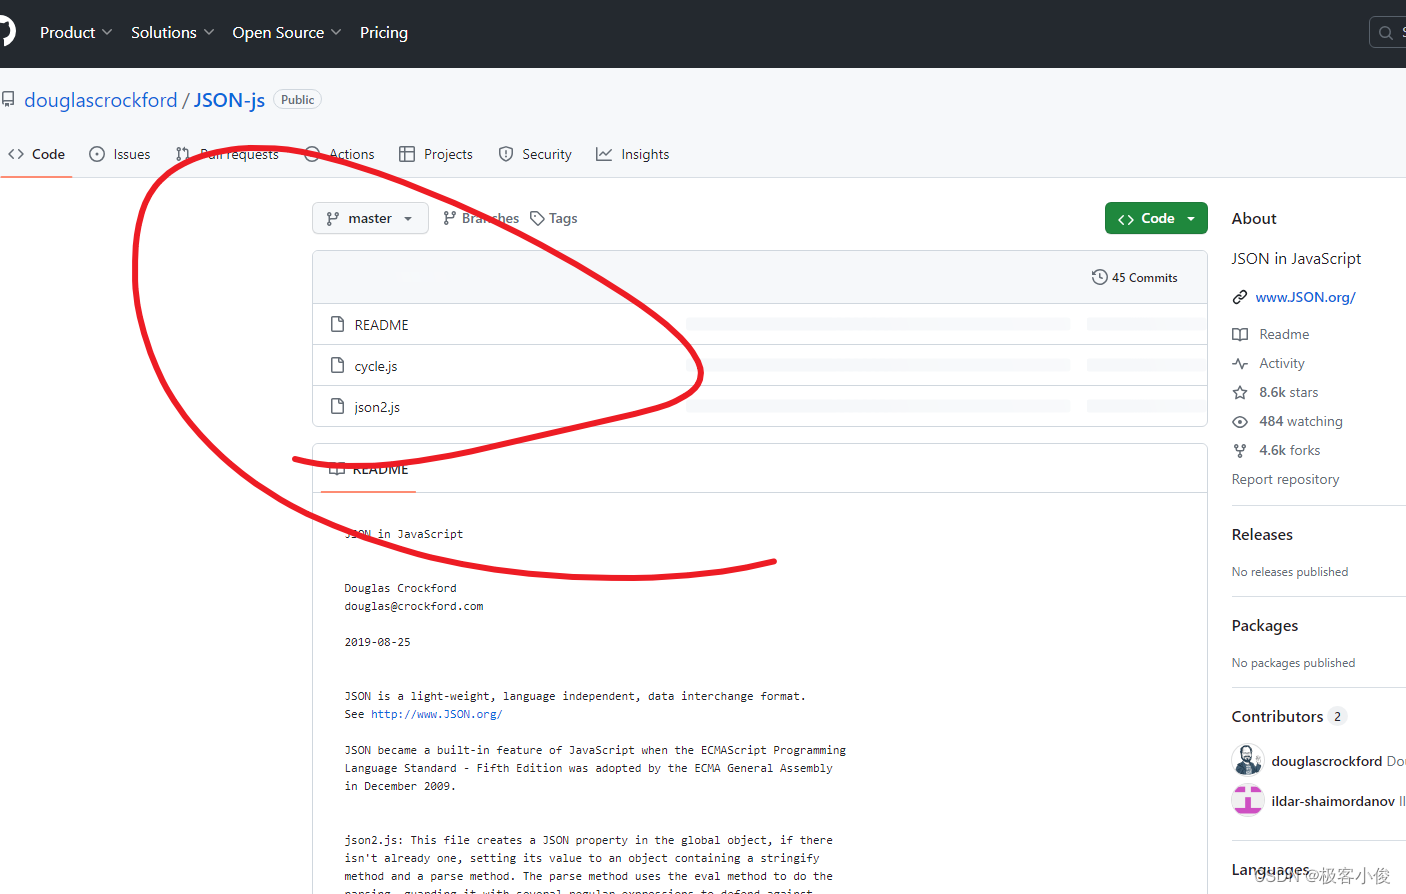Switch to the Projects tab
The height and width of the screenshot is (894, 1406).
tap(436, 154)
